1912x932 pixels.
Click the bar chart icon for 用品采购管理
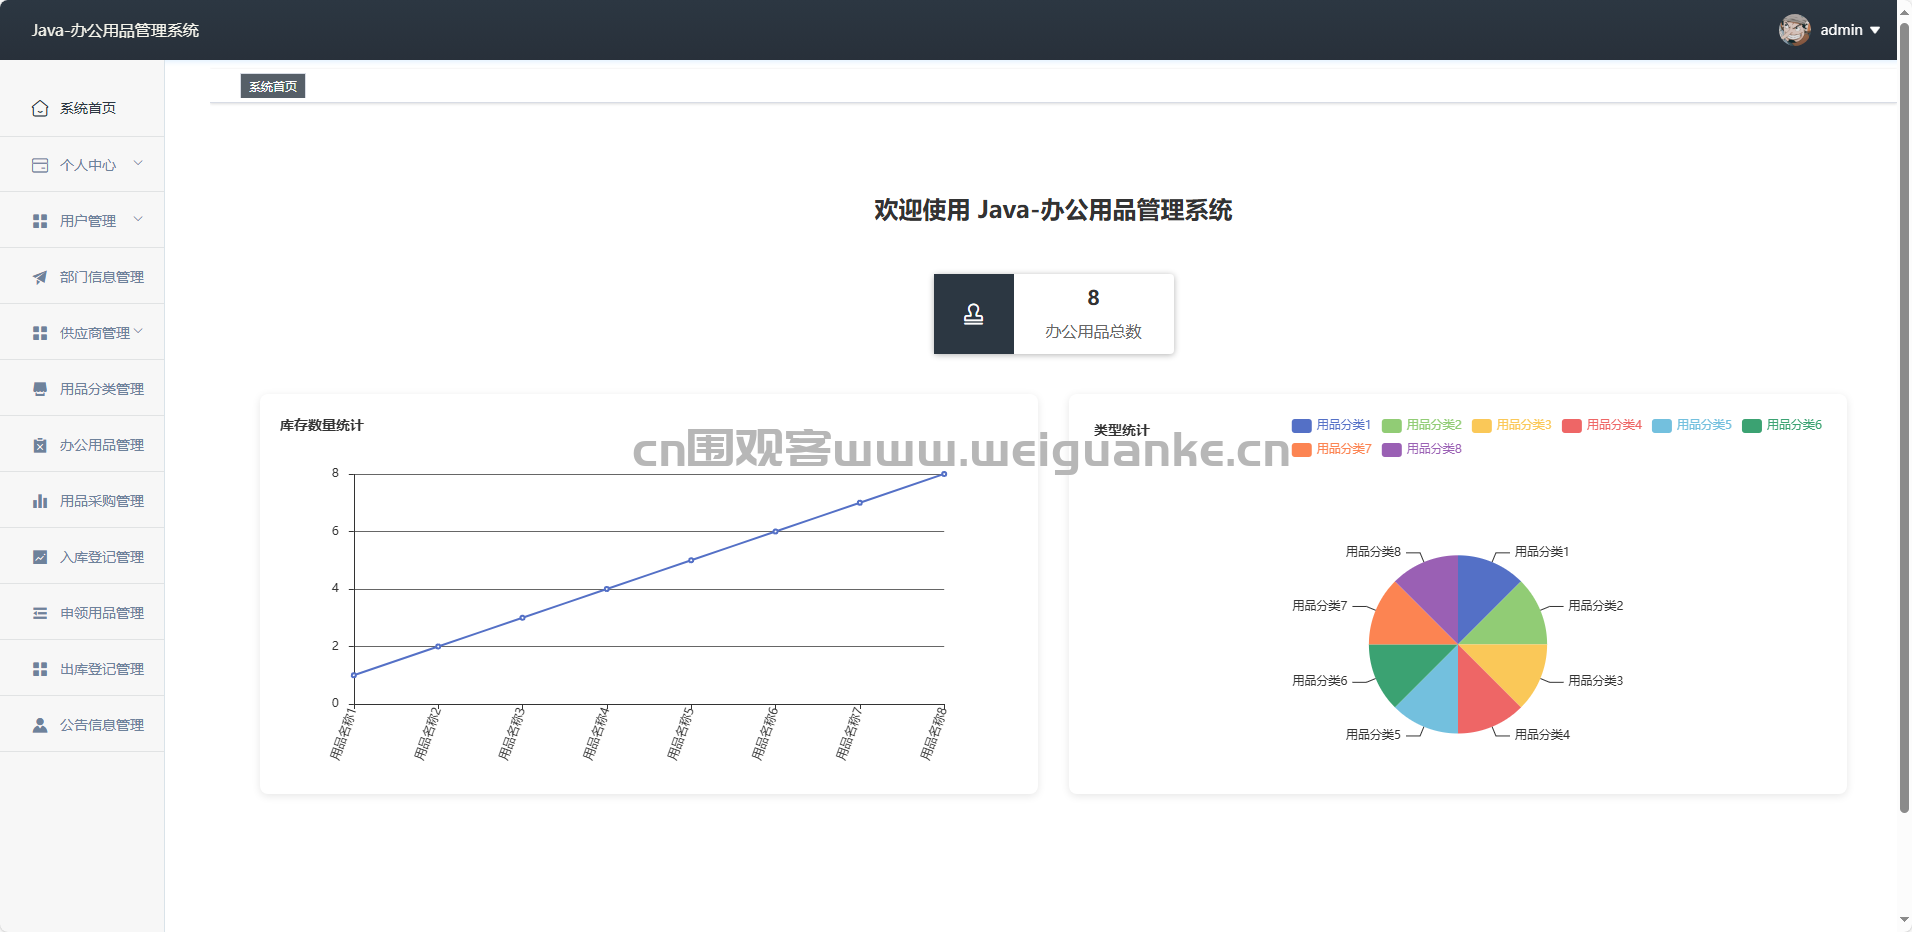(40, 501)
